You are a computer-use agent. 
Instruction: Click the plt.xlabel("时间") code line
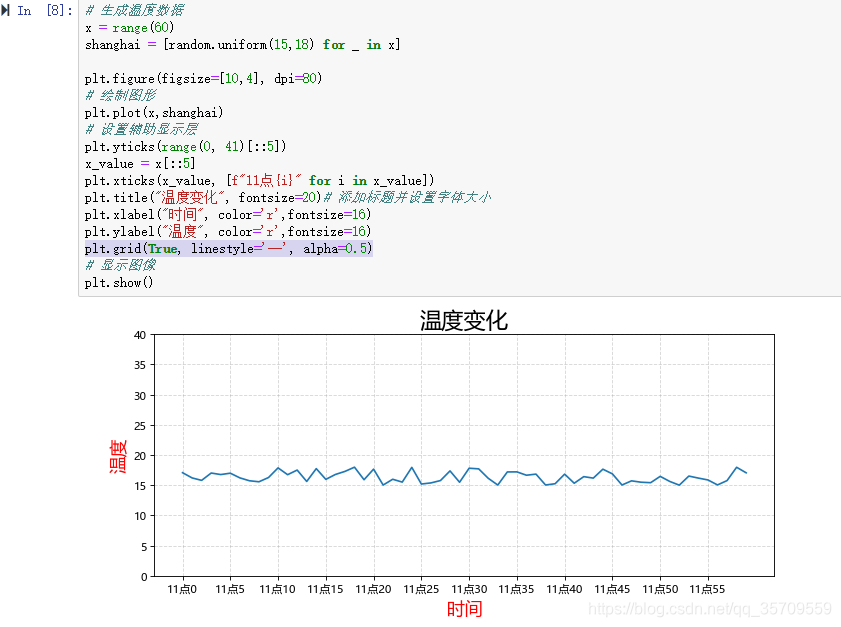point(228,215)
